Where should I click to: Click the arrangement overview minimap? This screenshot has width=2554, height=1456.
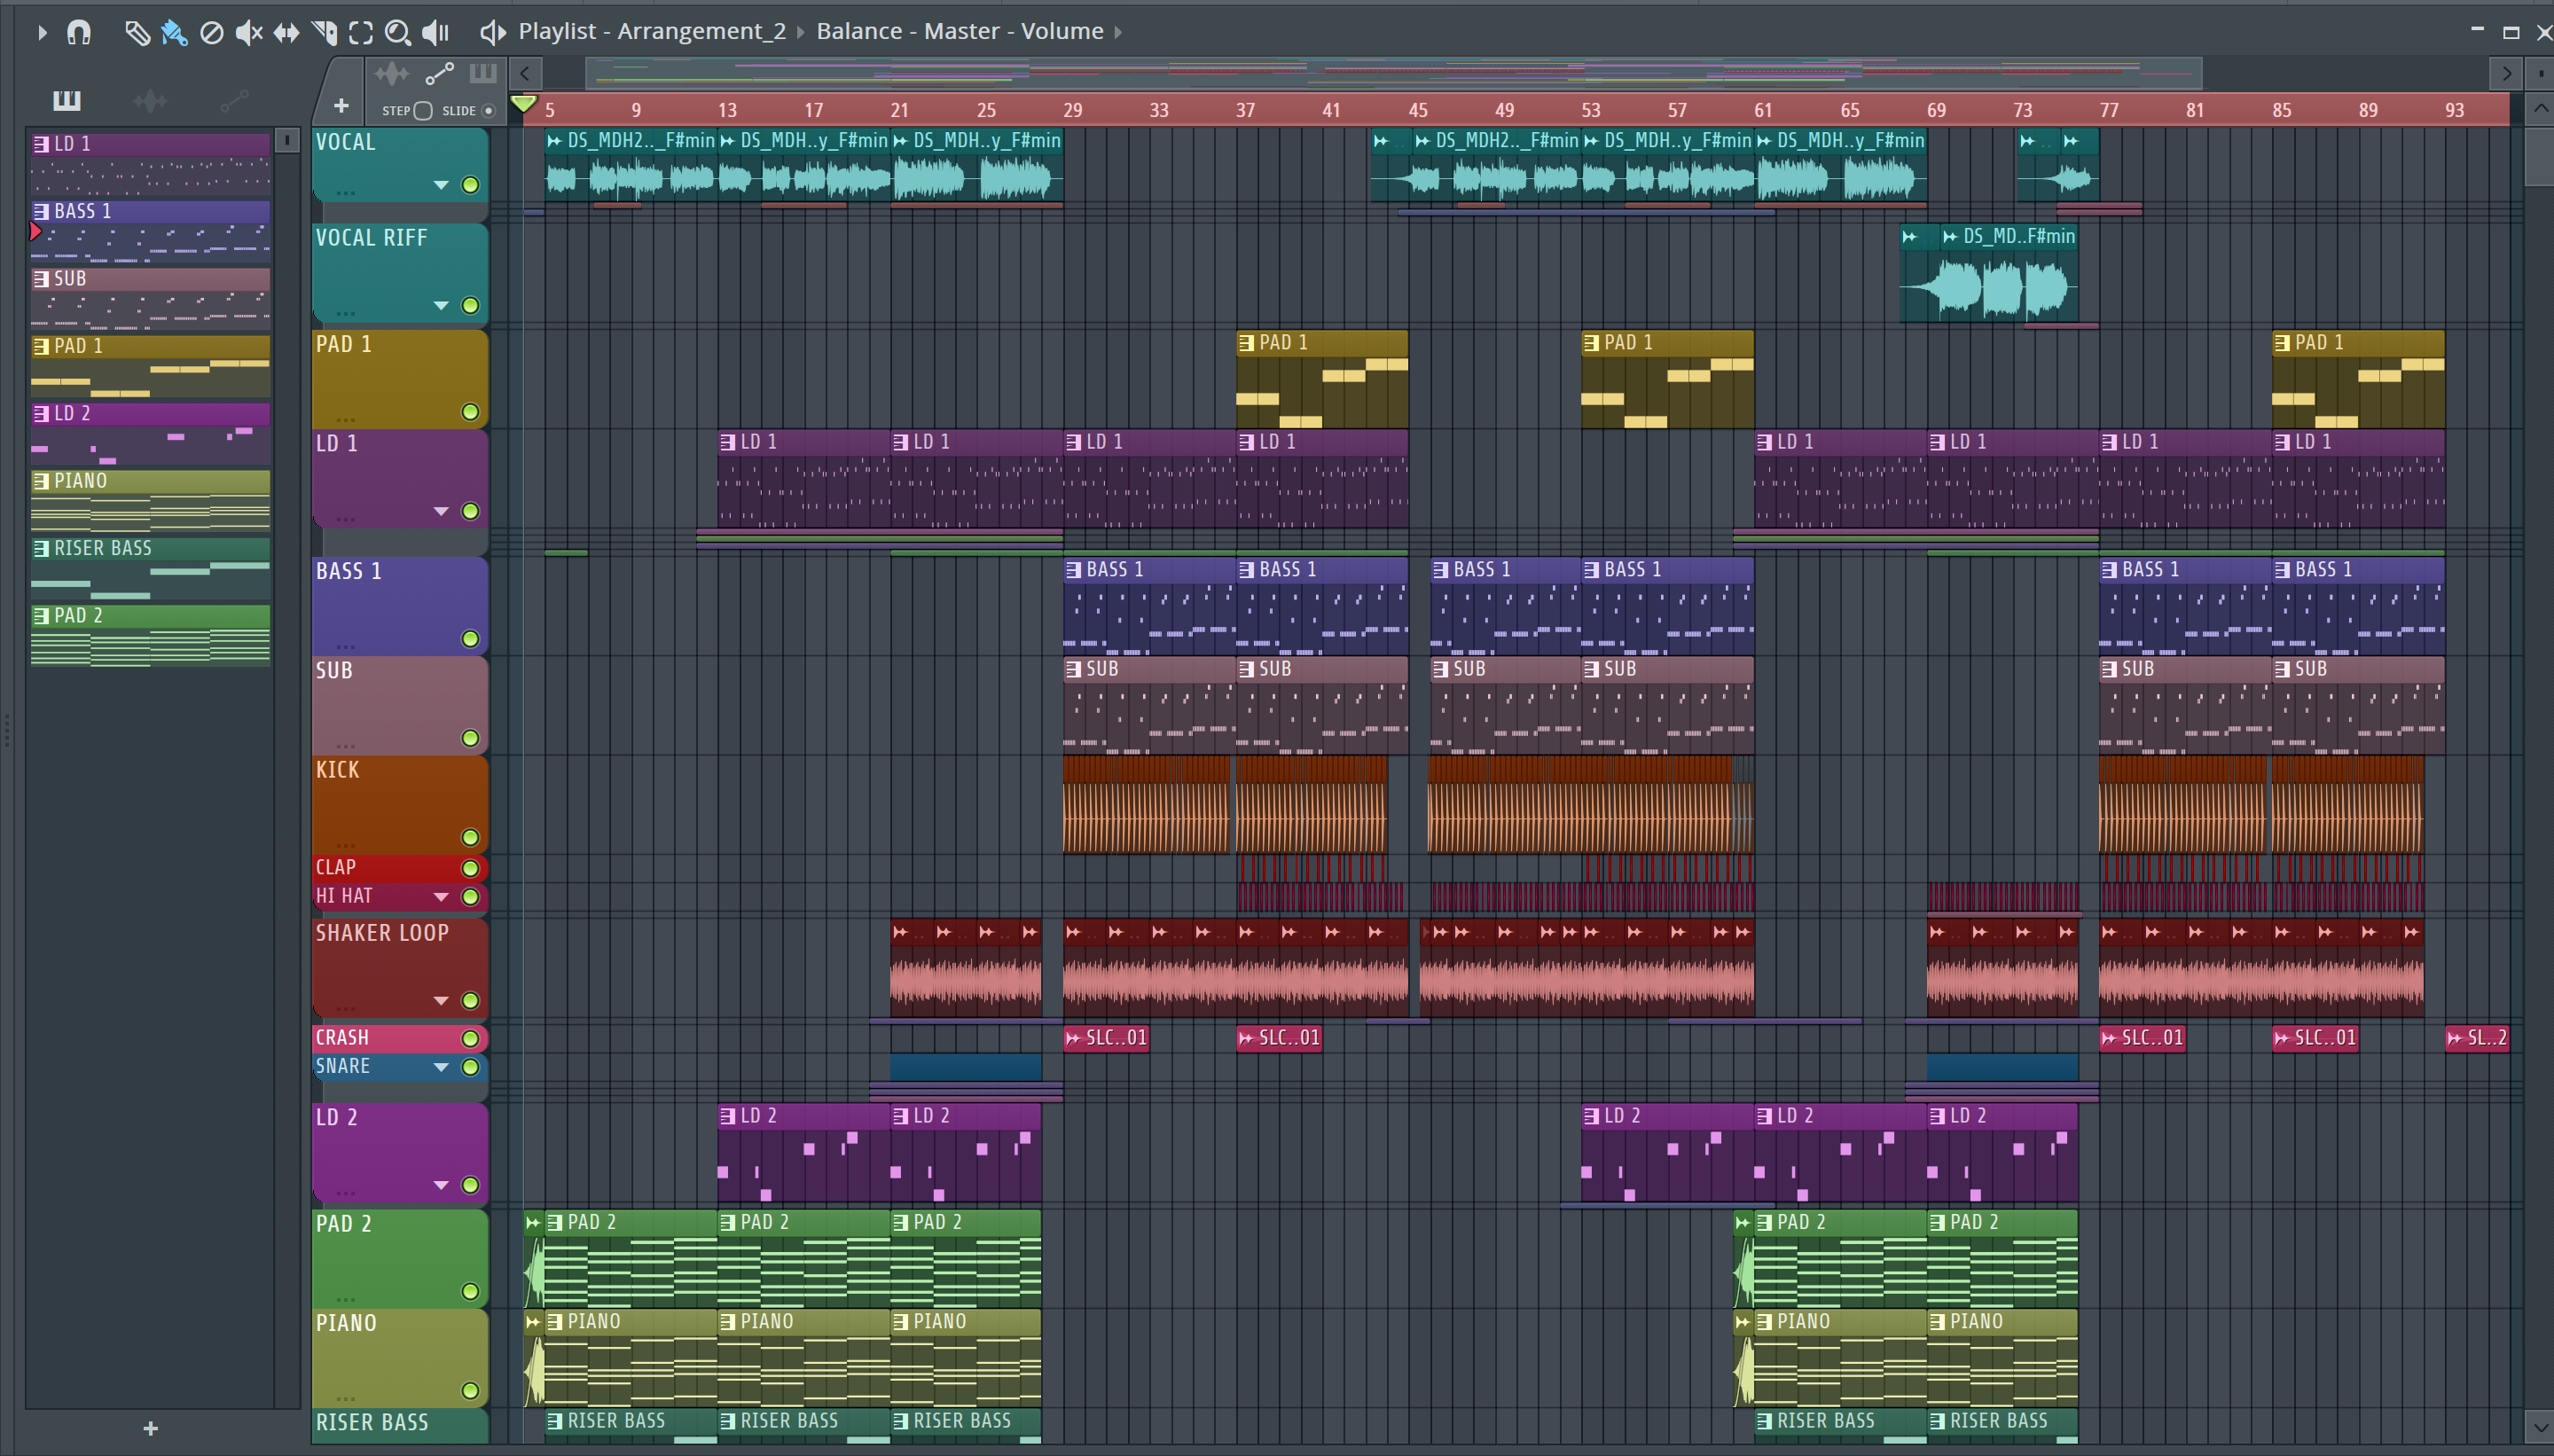[x=1393, y=73]
